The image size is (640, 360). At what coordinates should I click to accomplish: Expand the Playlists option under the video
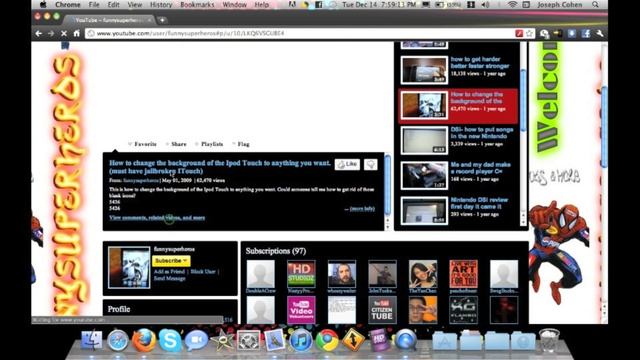(x=209, y=144)
